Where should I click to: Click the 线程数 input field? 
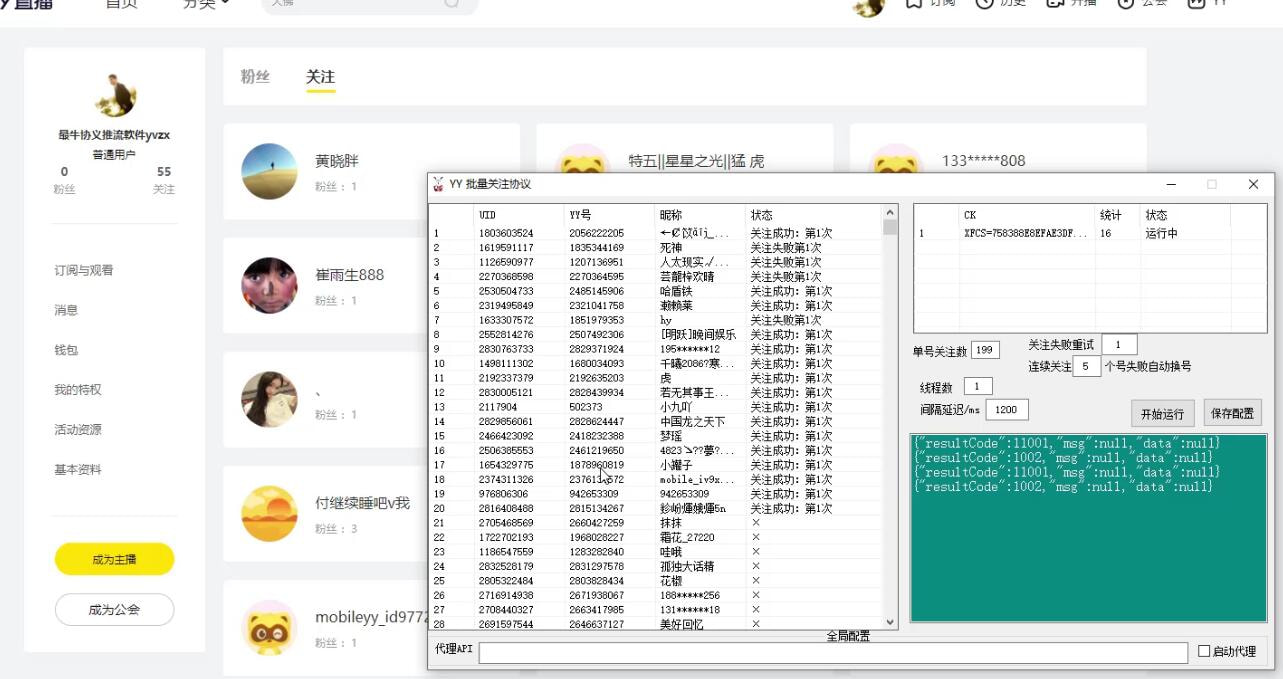click(978, 386)
